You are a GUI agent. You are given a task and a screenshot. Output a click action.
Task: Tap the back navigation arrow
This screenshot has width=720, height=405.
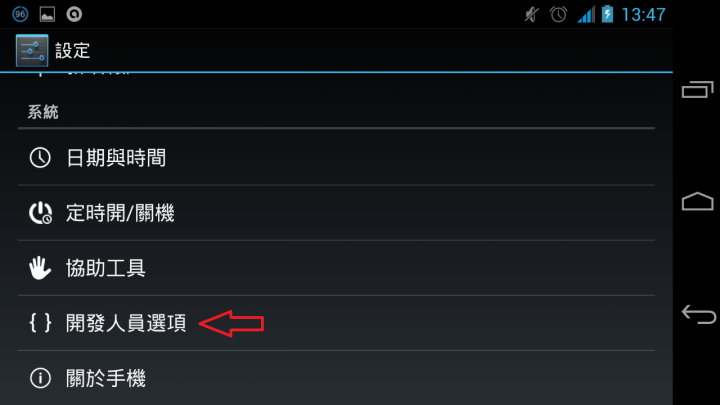698,314
